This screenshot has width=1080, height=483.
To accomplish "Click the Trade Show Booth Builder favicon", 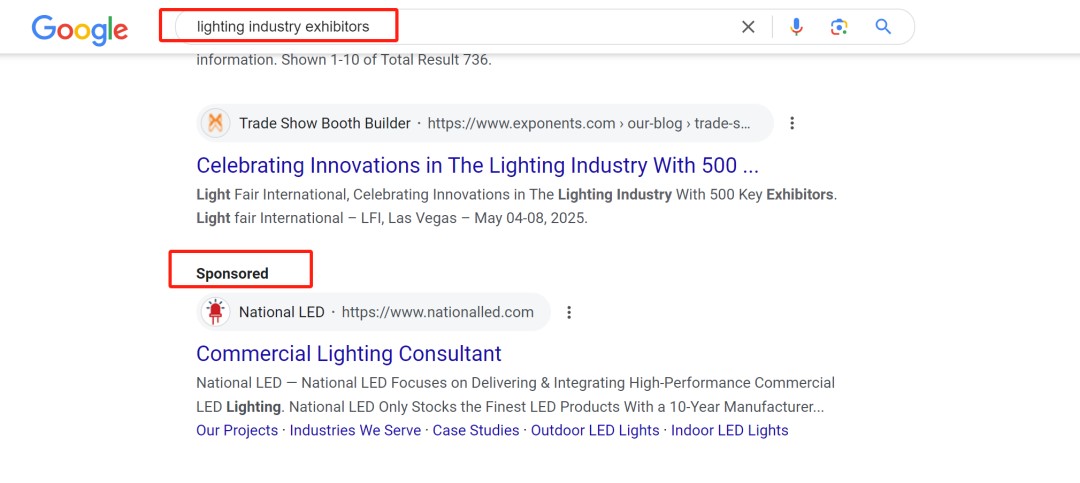I will click(x=215, y=123).
